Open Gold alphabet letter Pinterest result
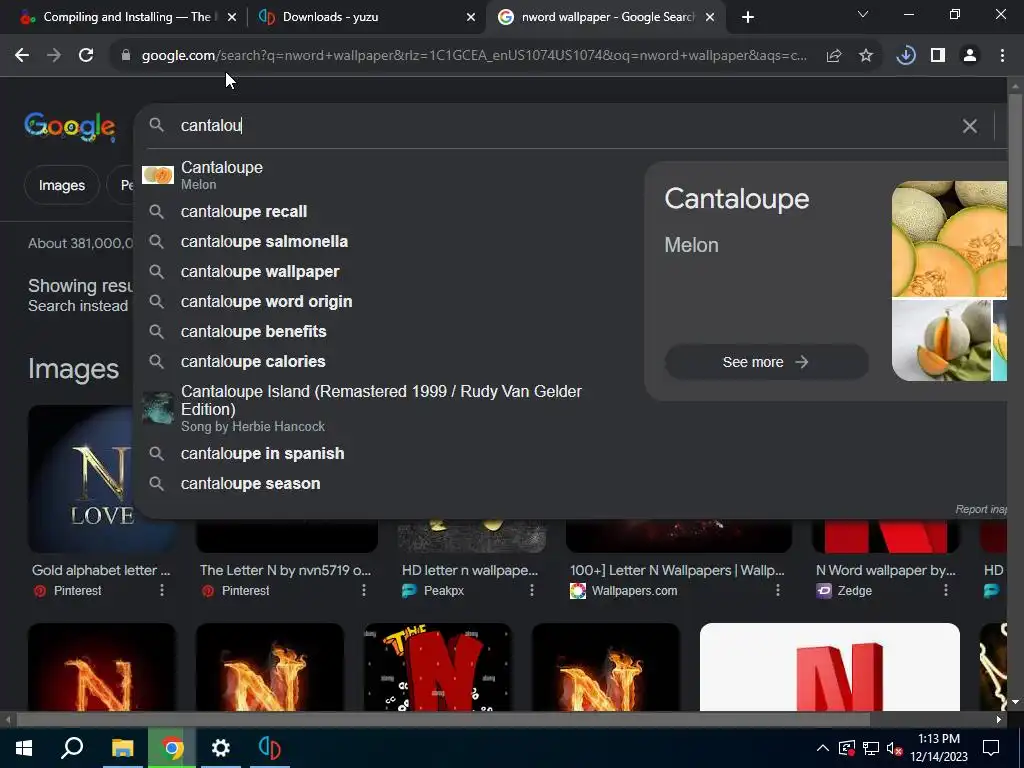1024x768 pixels. [101, 570]
